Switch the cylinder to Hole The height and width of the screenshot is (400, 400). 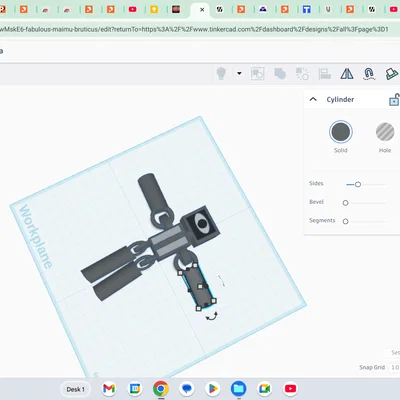[x=385, y=132]
